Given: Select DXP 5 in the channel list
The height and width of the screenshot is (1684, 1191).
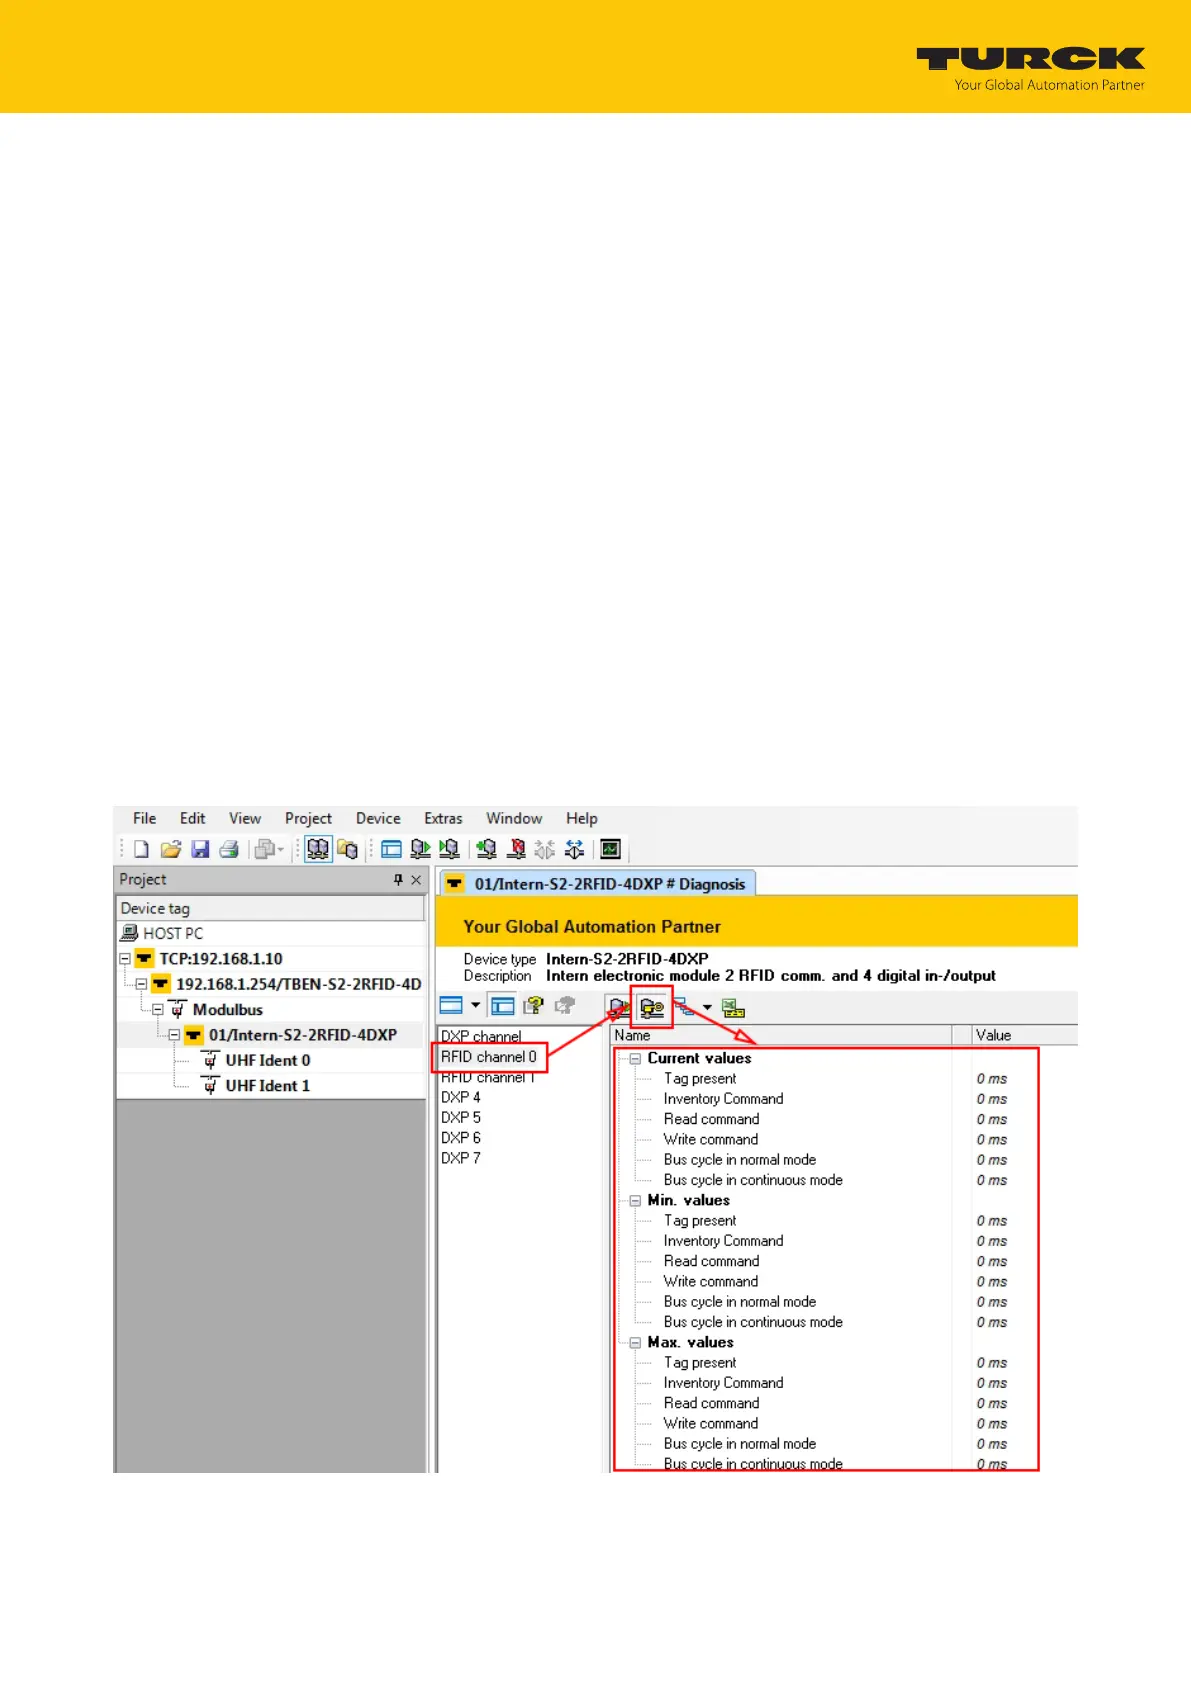Looking at the screenshot, I should (x=461, y=1118).
